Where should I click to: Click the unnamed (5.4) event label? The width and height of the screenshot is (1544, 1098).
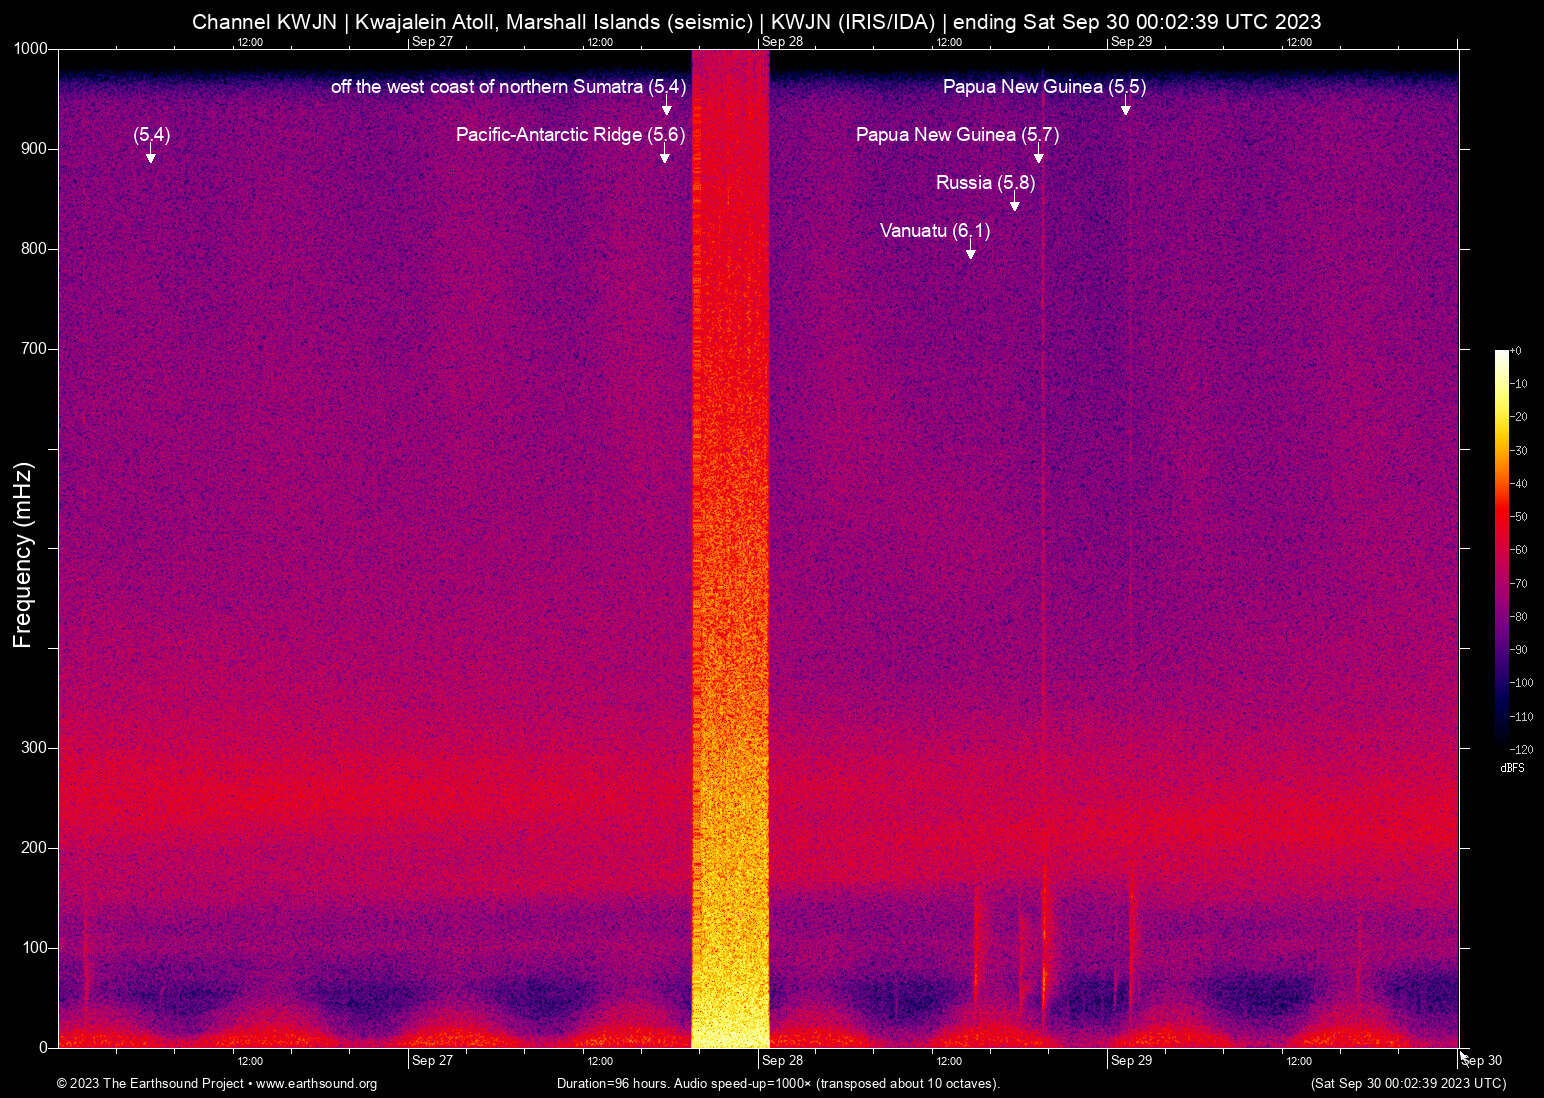[152, 135]
